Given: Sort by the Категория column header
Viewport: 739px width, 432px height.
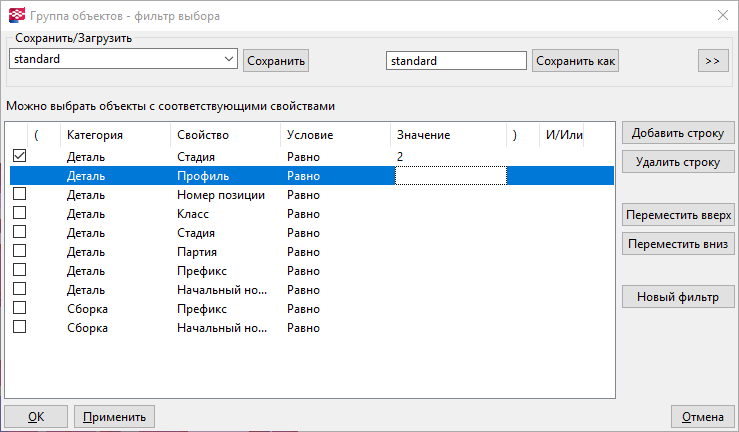Looking at the screenshot, I should (95, 135).
